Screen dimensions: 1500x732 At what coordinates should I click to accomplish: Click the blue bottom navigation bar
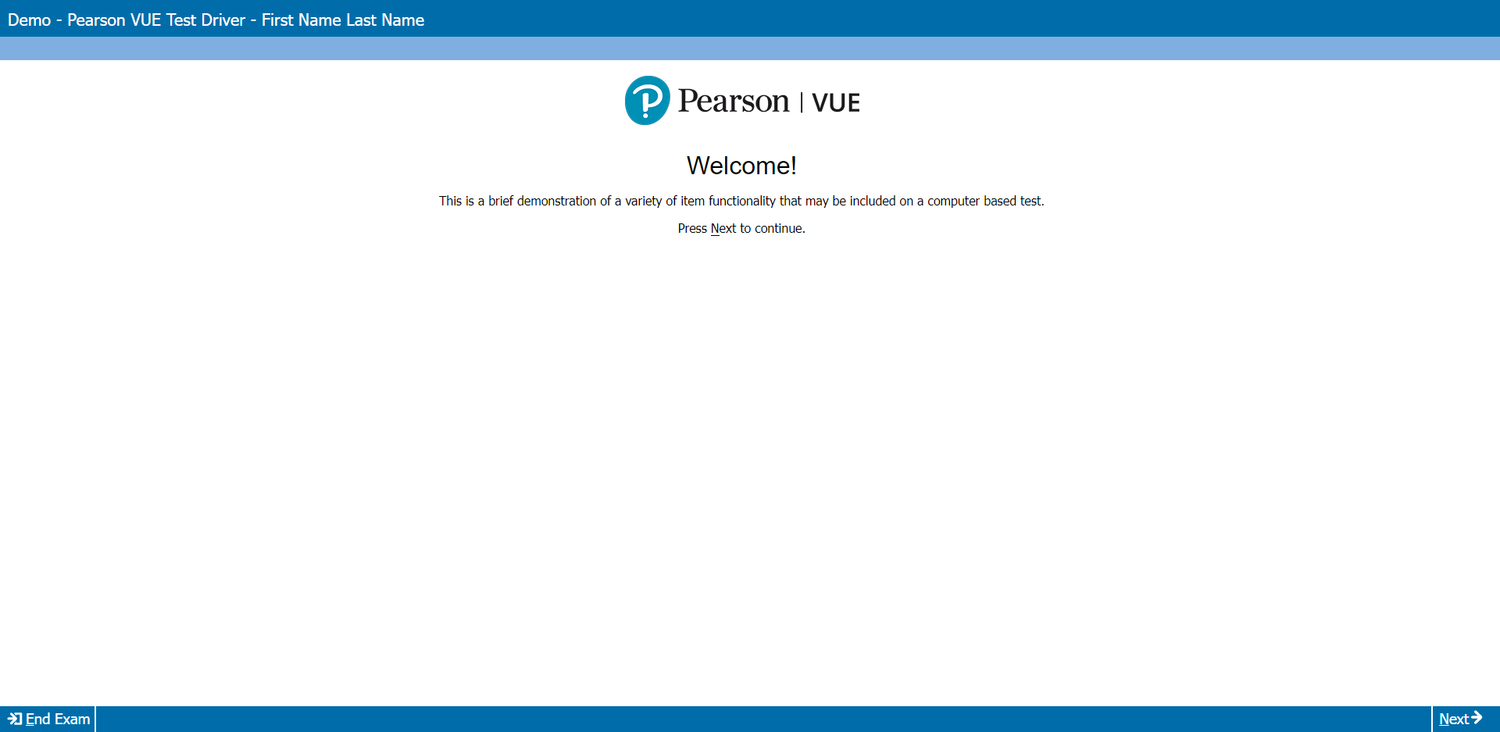click(750, 718)
